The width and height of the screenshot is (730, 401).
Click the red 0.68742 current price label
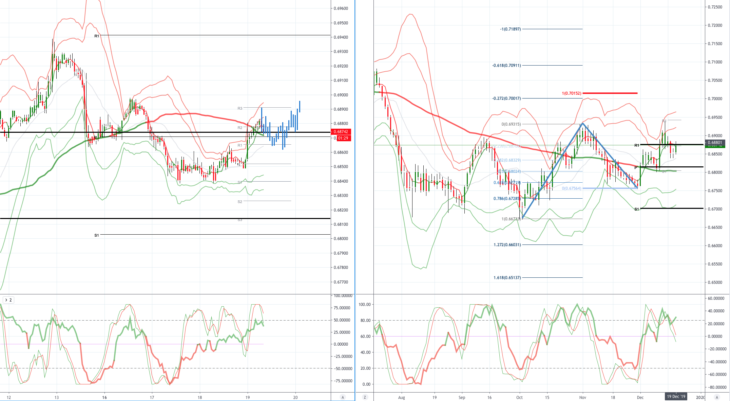(341, 132)
